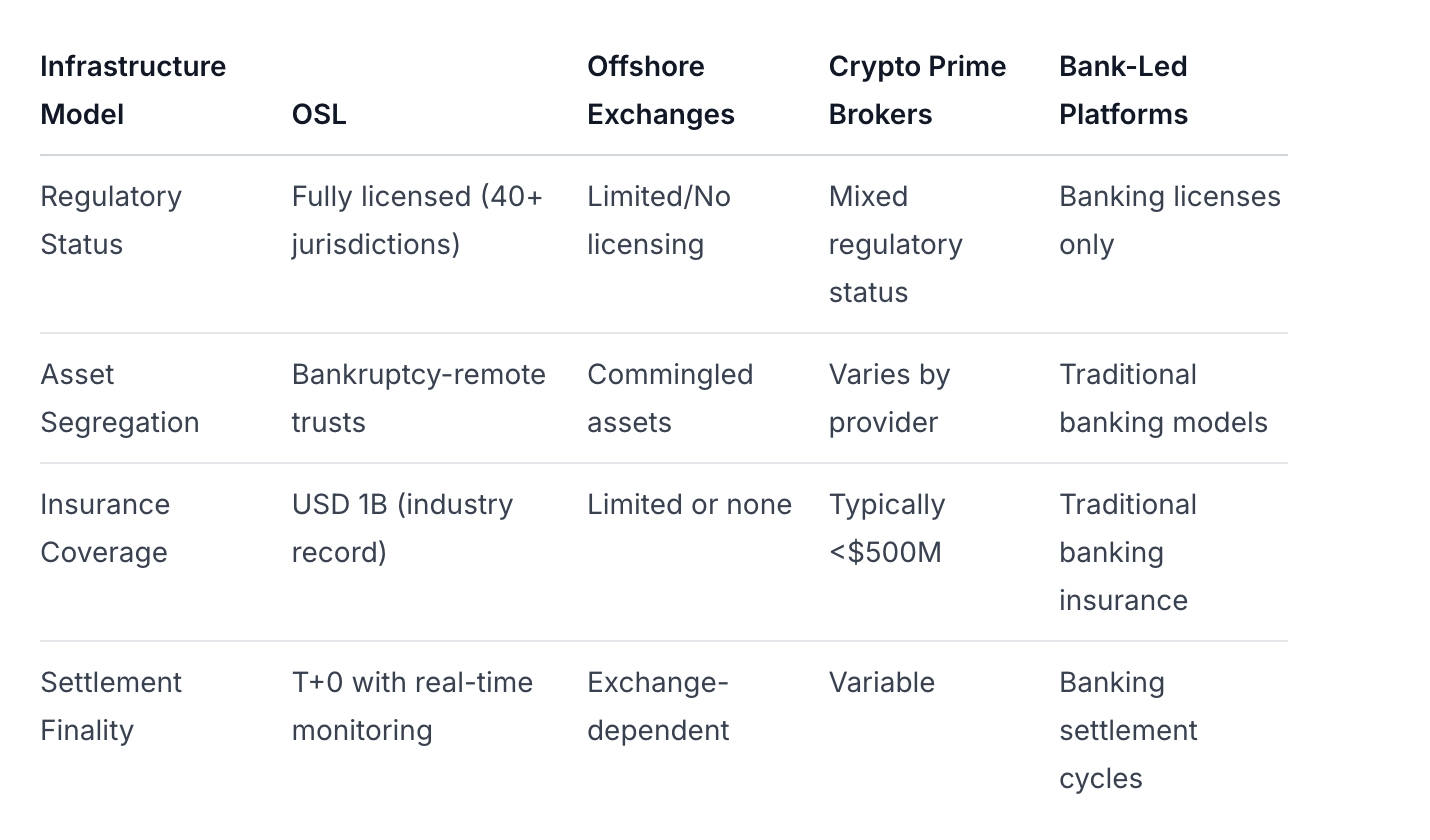Select the "Banking licenses only" cell

1169,220
